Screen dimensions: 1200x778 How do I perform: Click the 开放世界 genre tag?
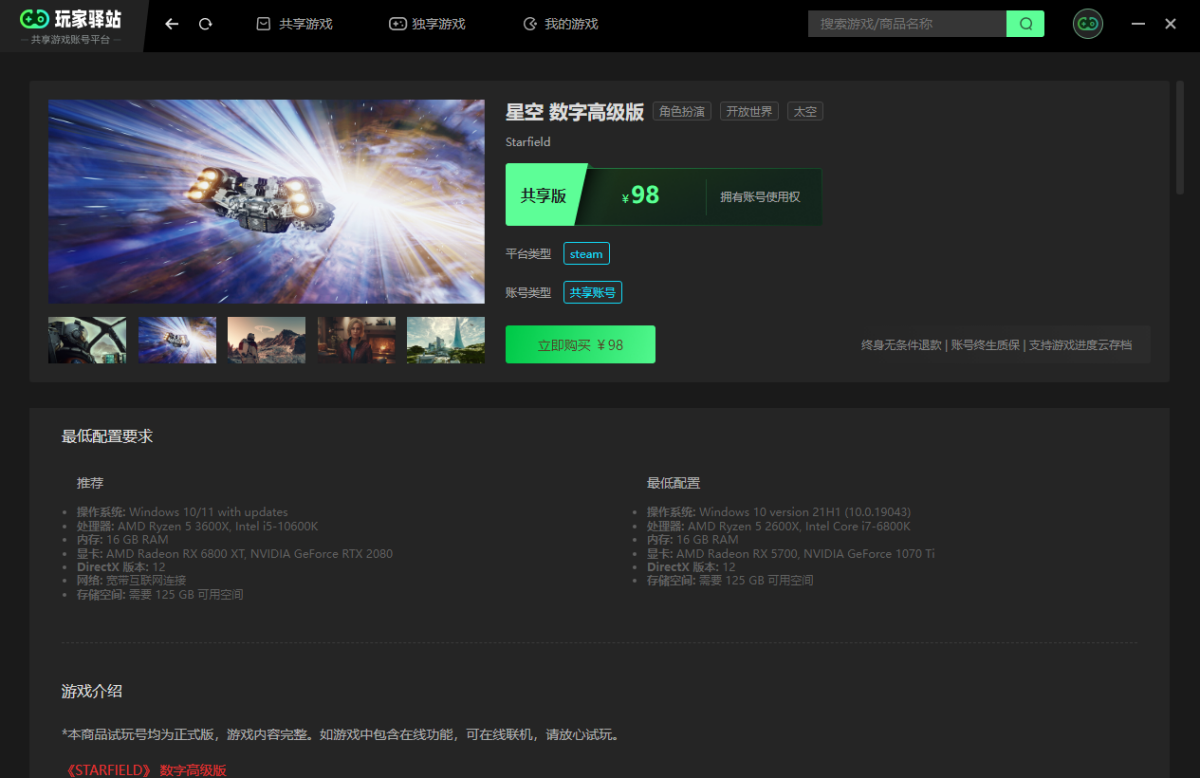749,111
